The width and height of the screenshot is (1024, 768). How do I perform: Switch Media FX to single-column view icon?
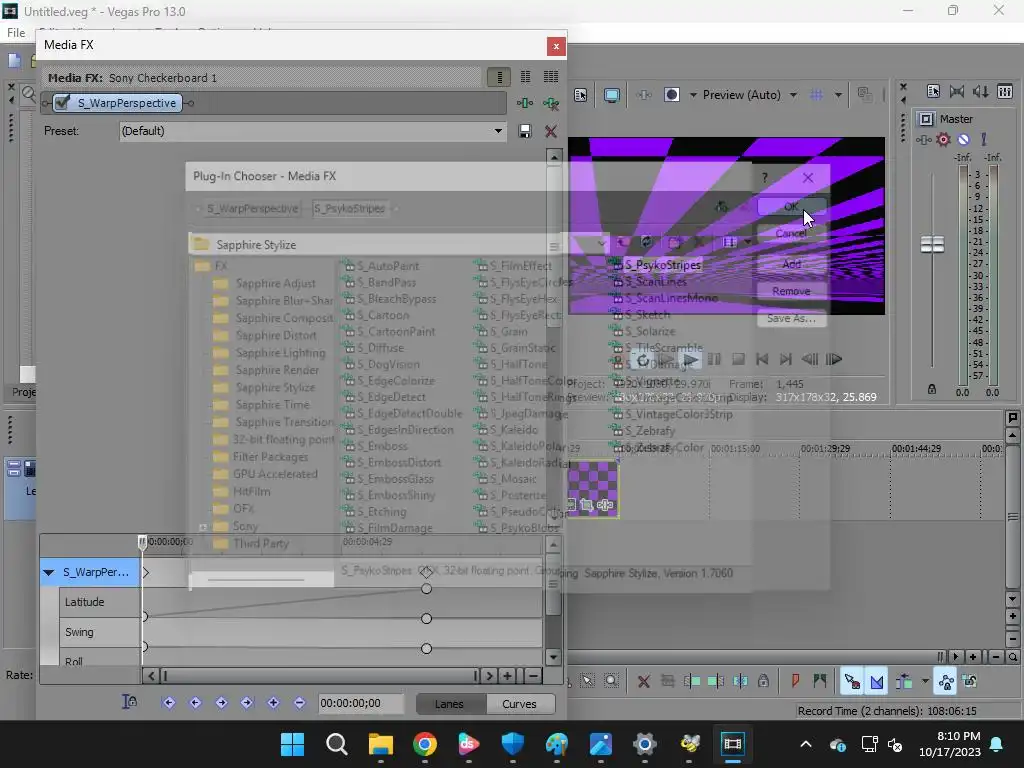(x=500, y=77)
